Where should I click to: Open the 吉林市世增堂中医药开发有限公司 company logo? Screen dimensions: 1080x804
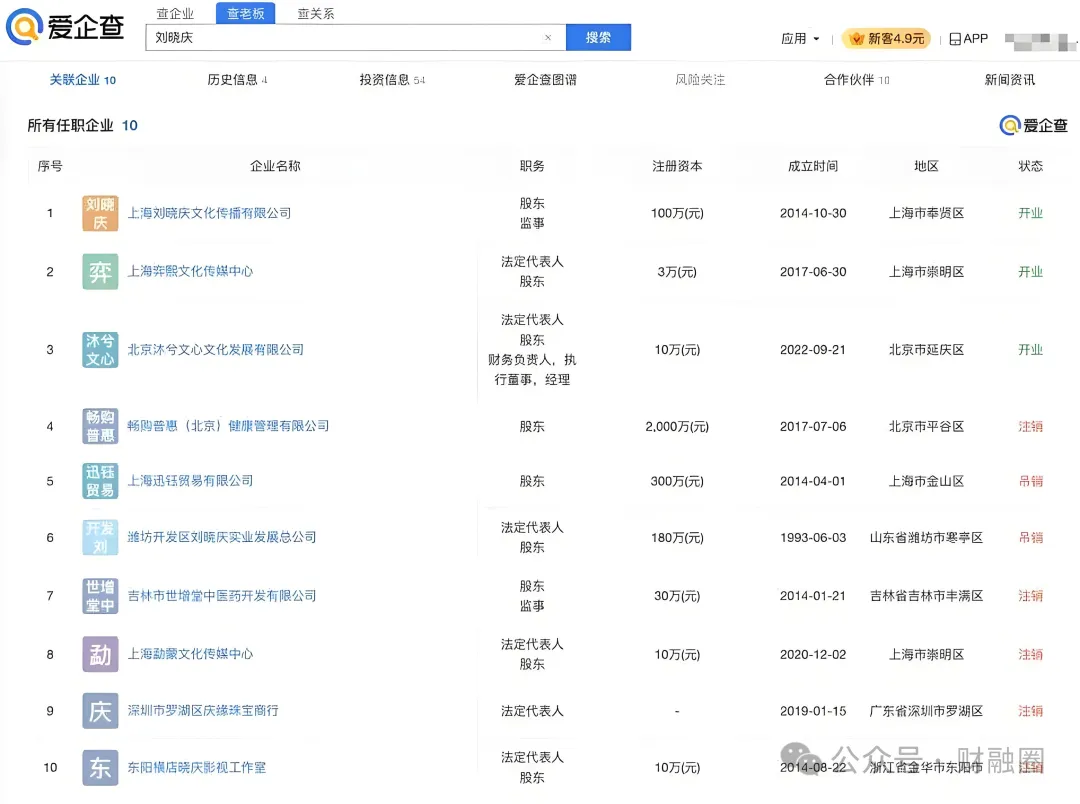coord(100,596)
